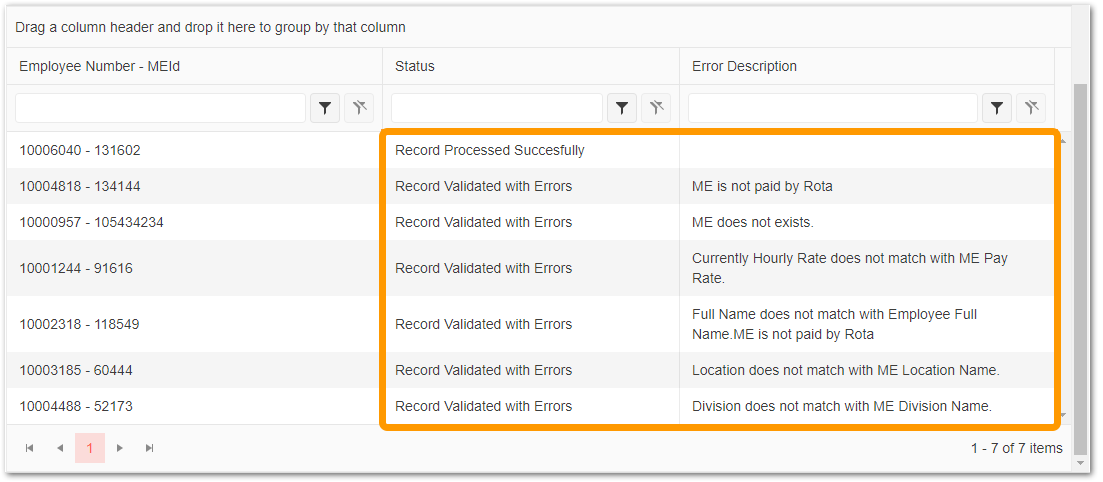This screenshot has width=1103, height=482.
Task: Open filter menu for Error Description column
Action: click(x=997, y=108)
